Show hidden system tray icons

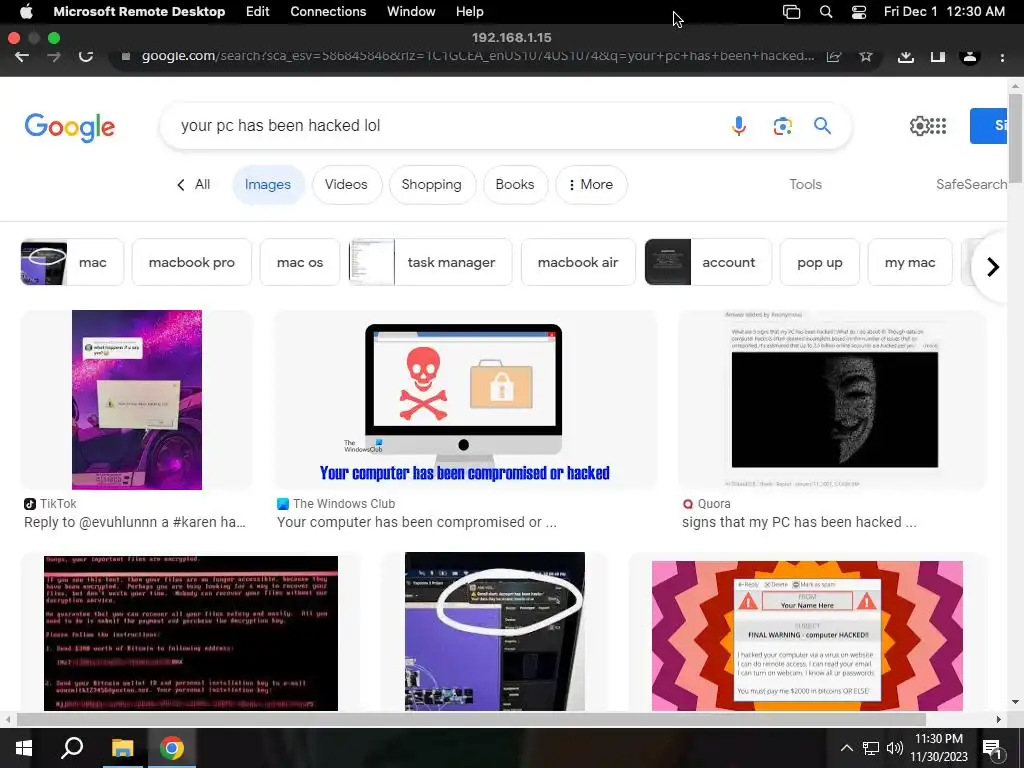point(846,748)
